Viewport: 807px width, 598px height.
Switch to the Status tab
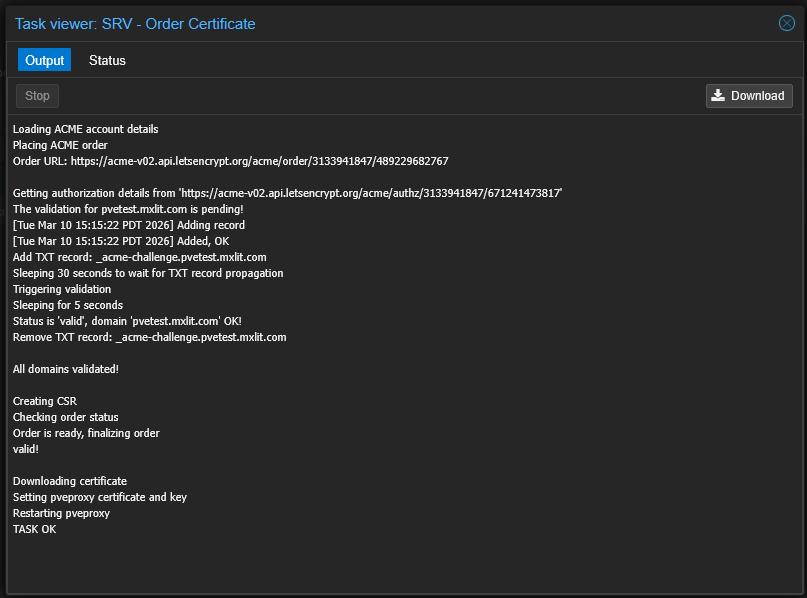(107, 60)
